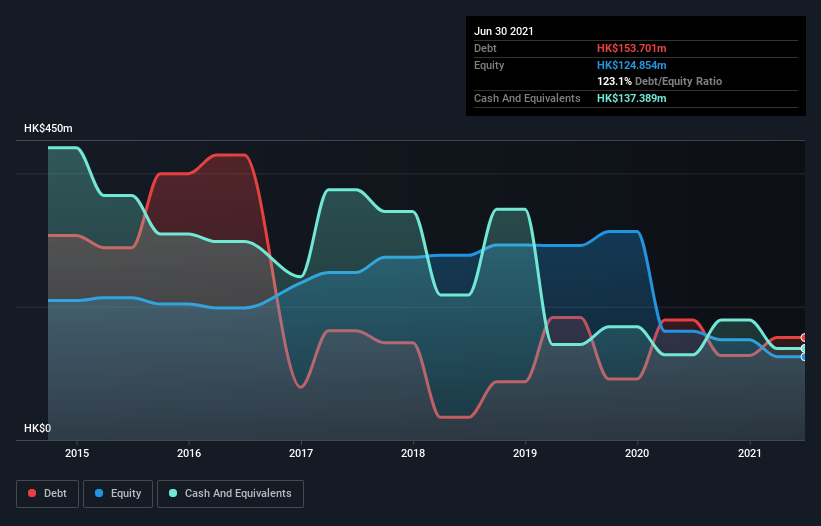Toggle the Equity legend button
This screenshot has width=821, height=526.
coord(118,494)
